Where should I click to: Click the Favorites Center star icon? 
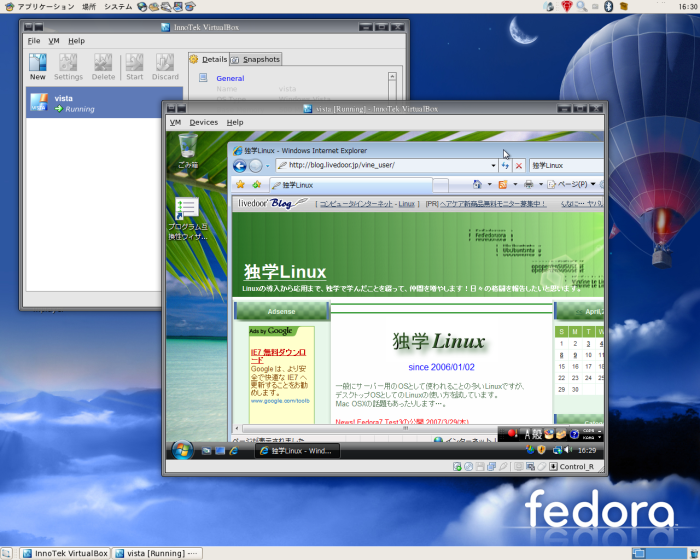click(x=240, y=184)
